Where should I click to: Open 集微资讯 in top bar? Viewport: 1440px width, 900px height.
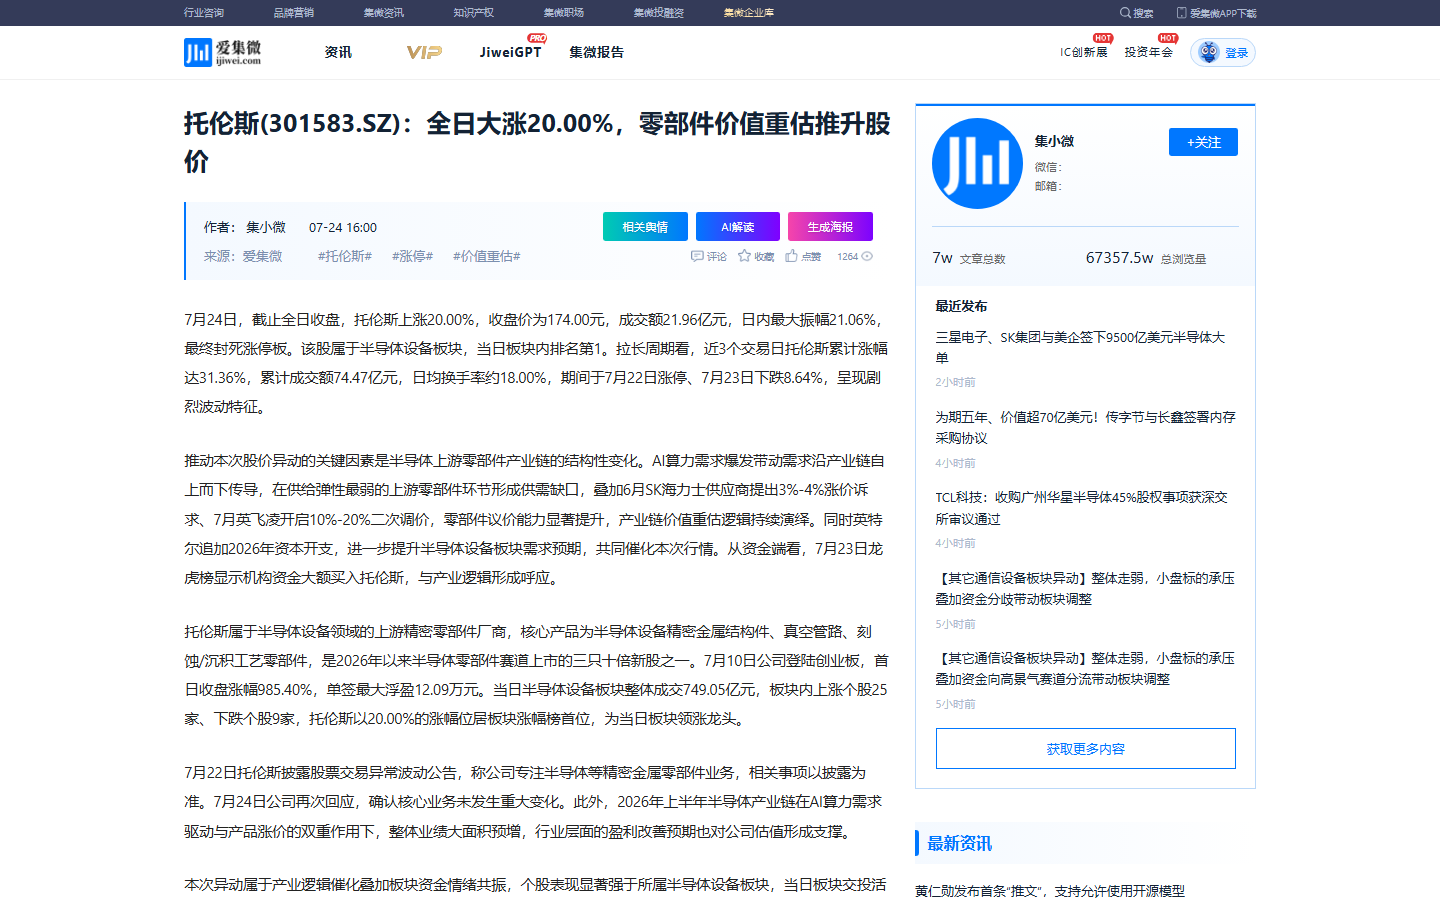[384, 13]
